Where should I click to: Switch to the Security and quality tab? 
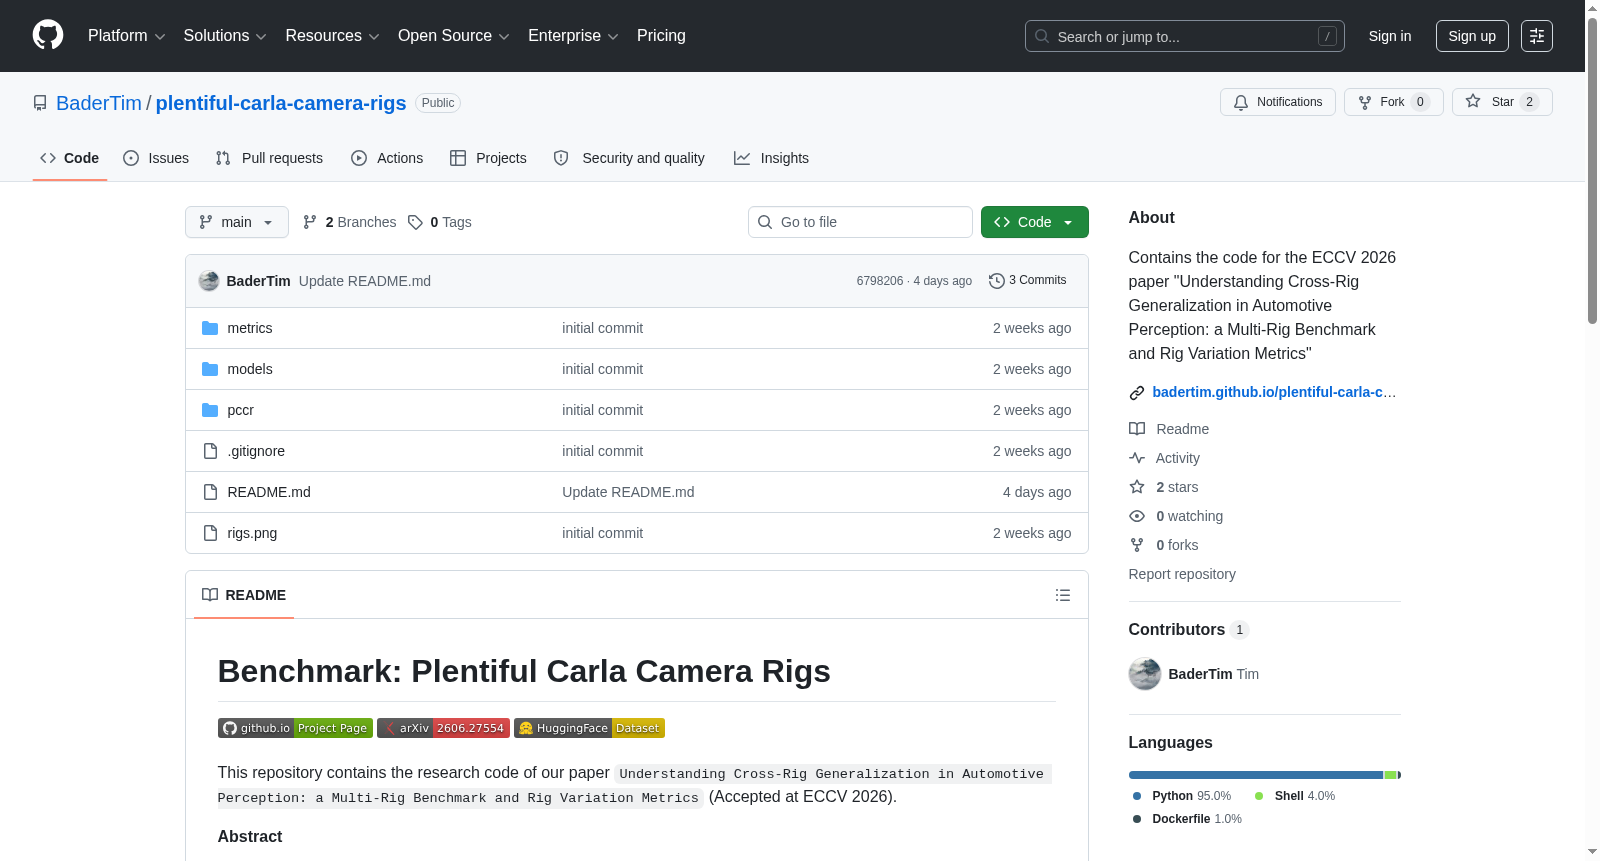[x=629, y=158]
